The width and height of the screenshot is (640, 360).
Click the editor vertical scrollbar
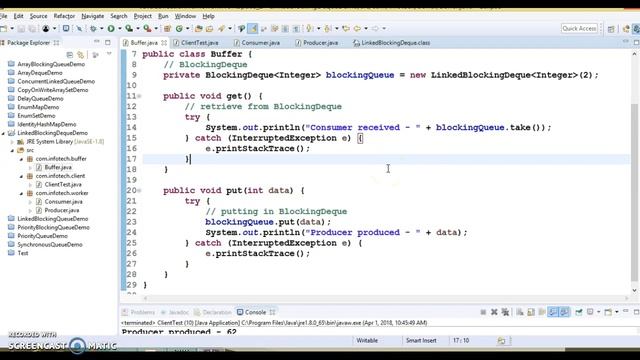point(634,192)
